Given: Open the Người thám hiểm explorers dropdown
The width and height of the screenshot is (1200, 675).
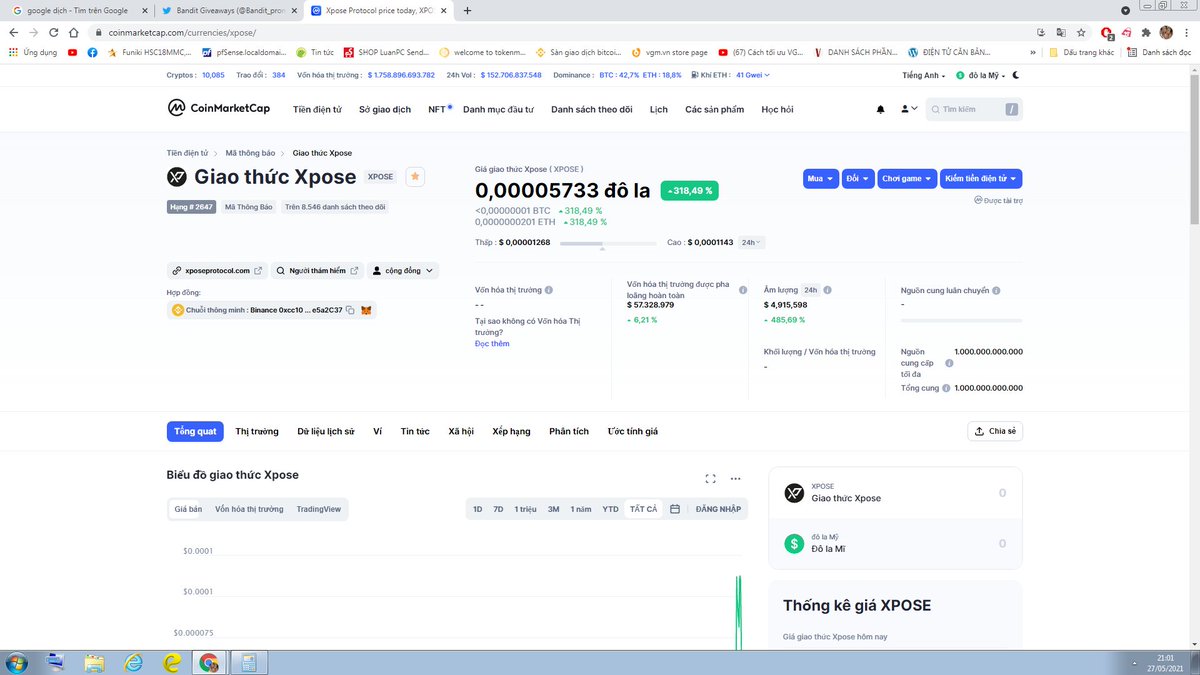Looking at the screenshot, I should (317, 270).
